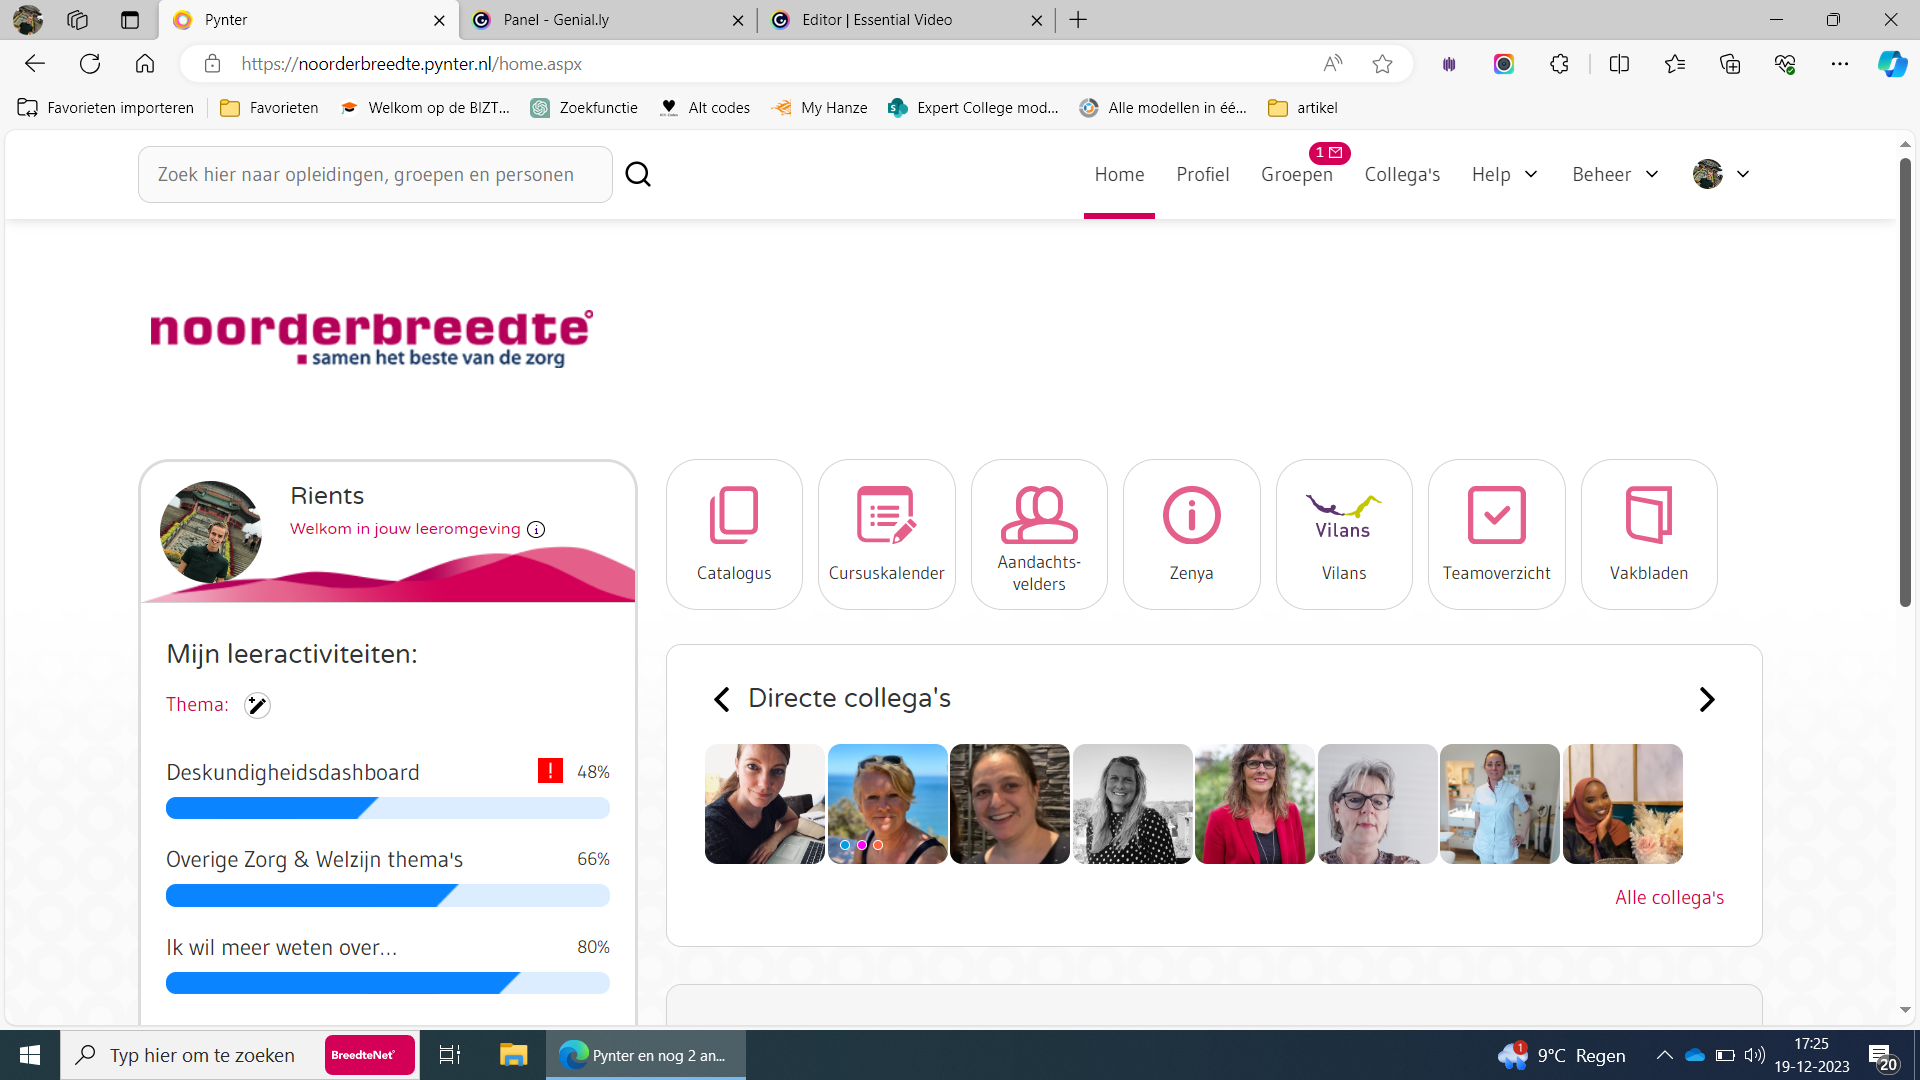Expand the Beheer dropdown menu
1920x1080 pixels.
pos(1615,175)
